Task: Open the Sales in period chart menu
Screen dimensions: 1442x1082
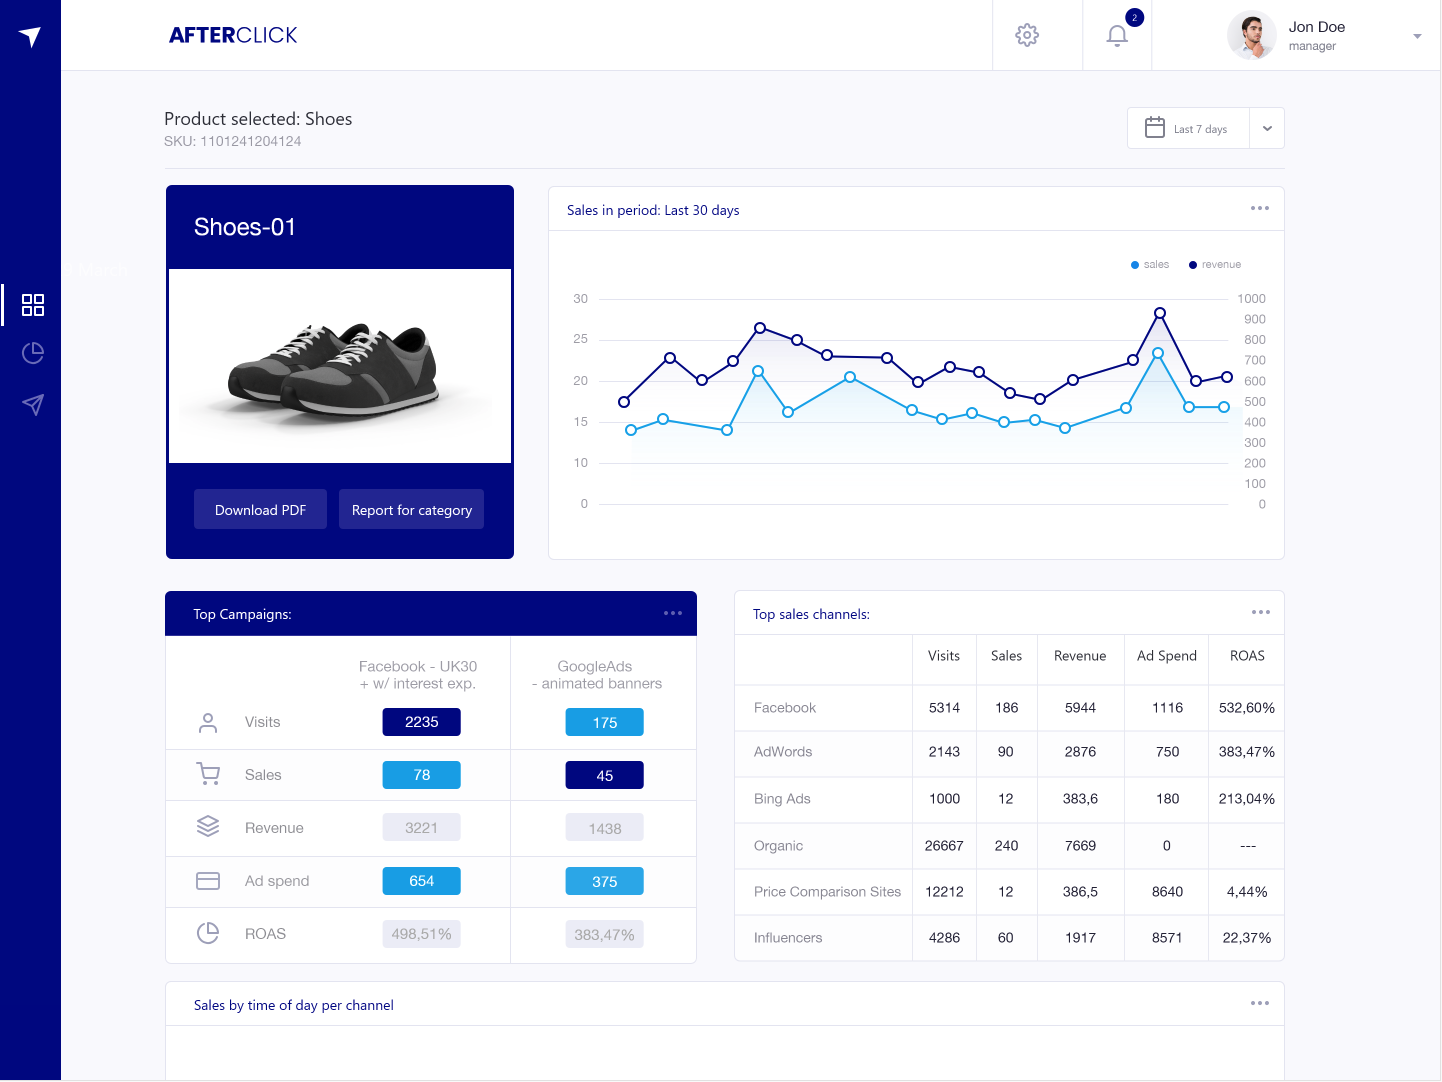Action: coord(1259,208)
